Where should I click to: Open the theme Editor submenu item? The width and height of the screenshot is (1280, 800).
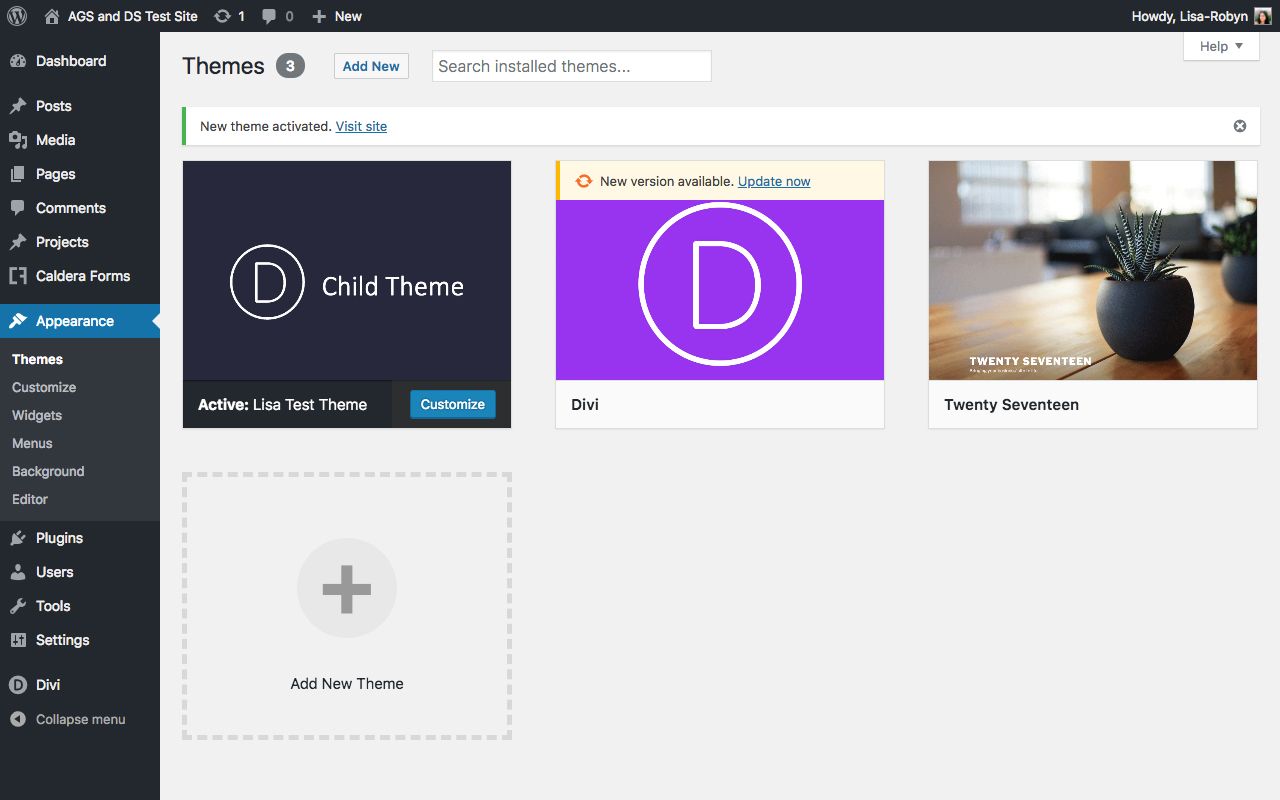(x=30, y=499)
